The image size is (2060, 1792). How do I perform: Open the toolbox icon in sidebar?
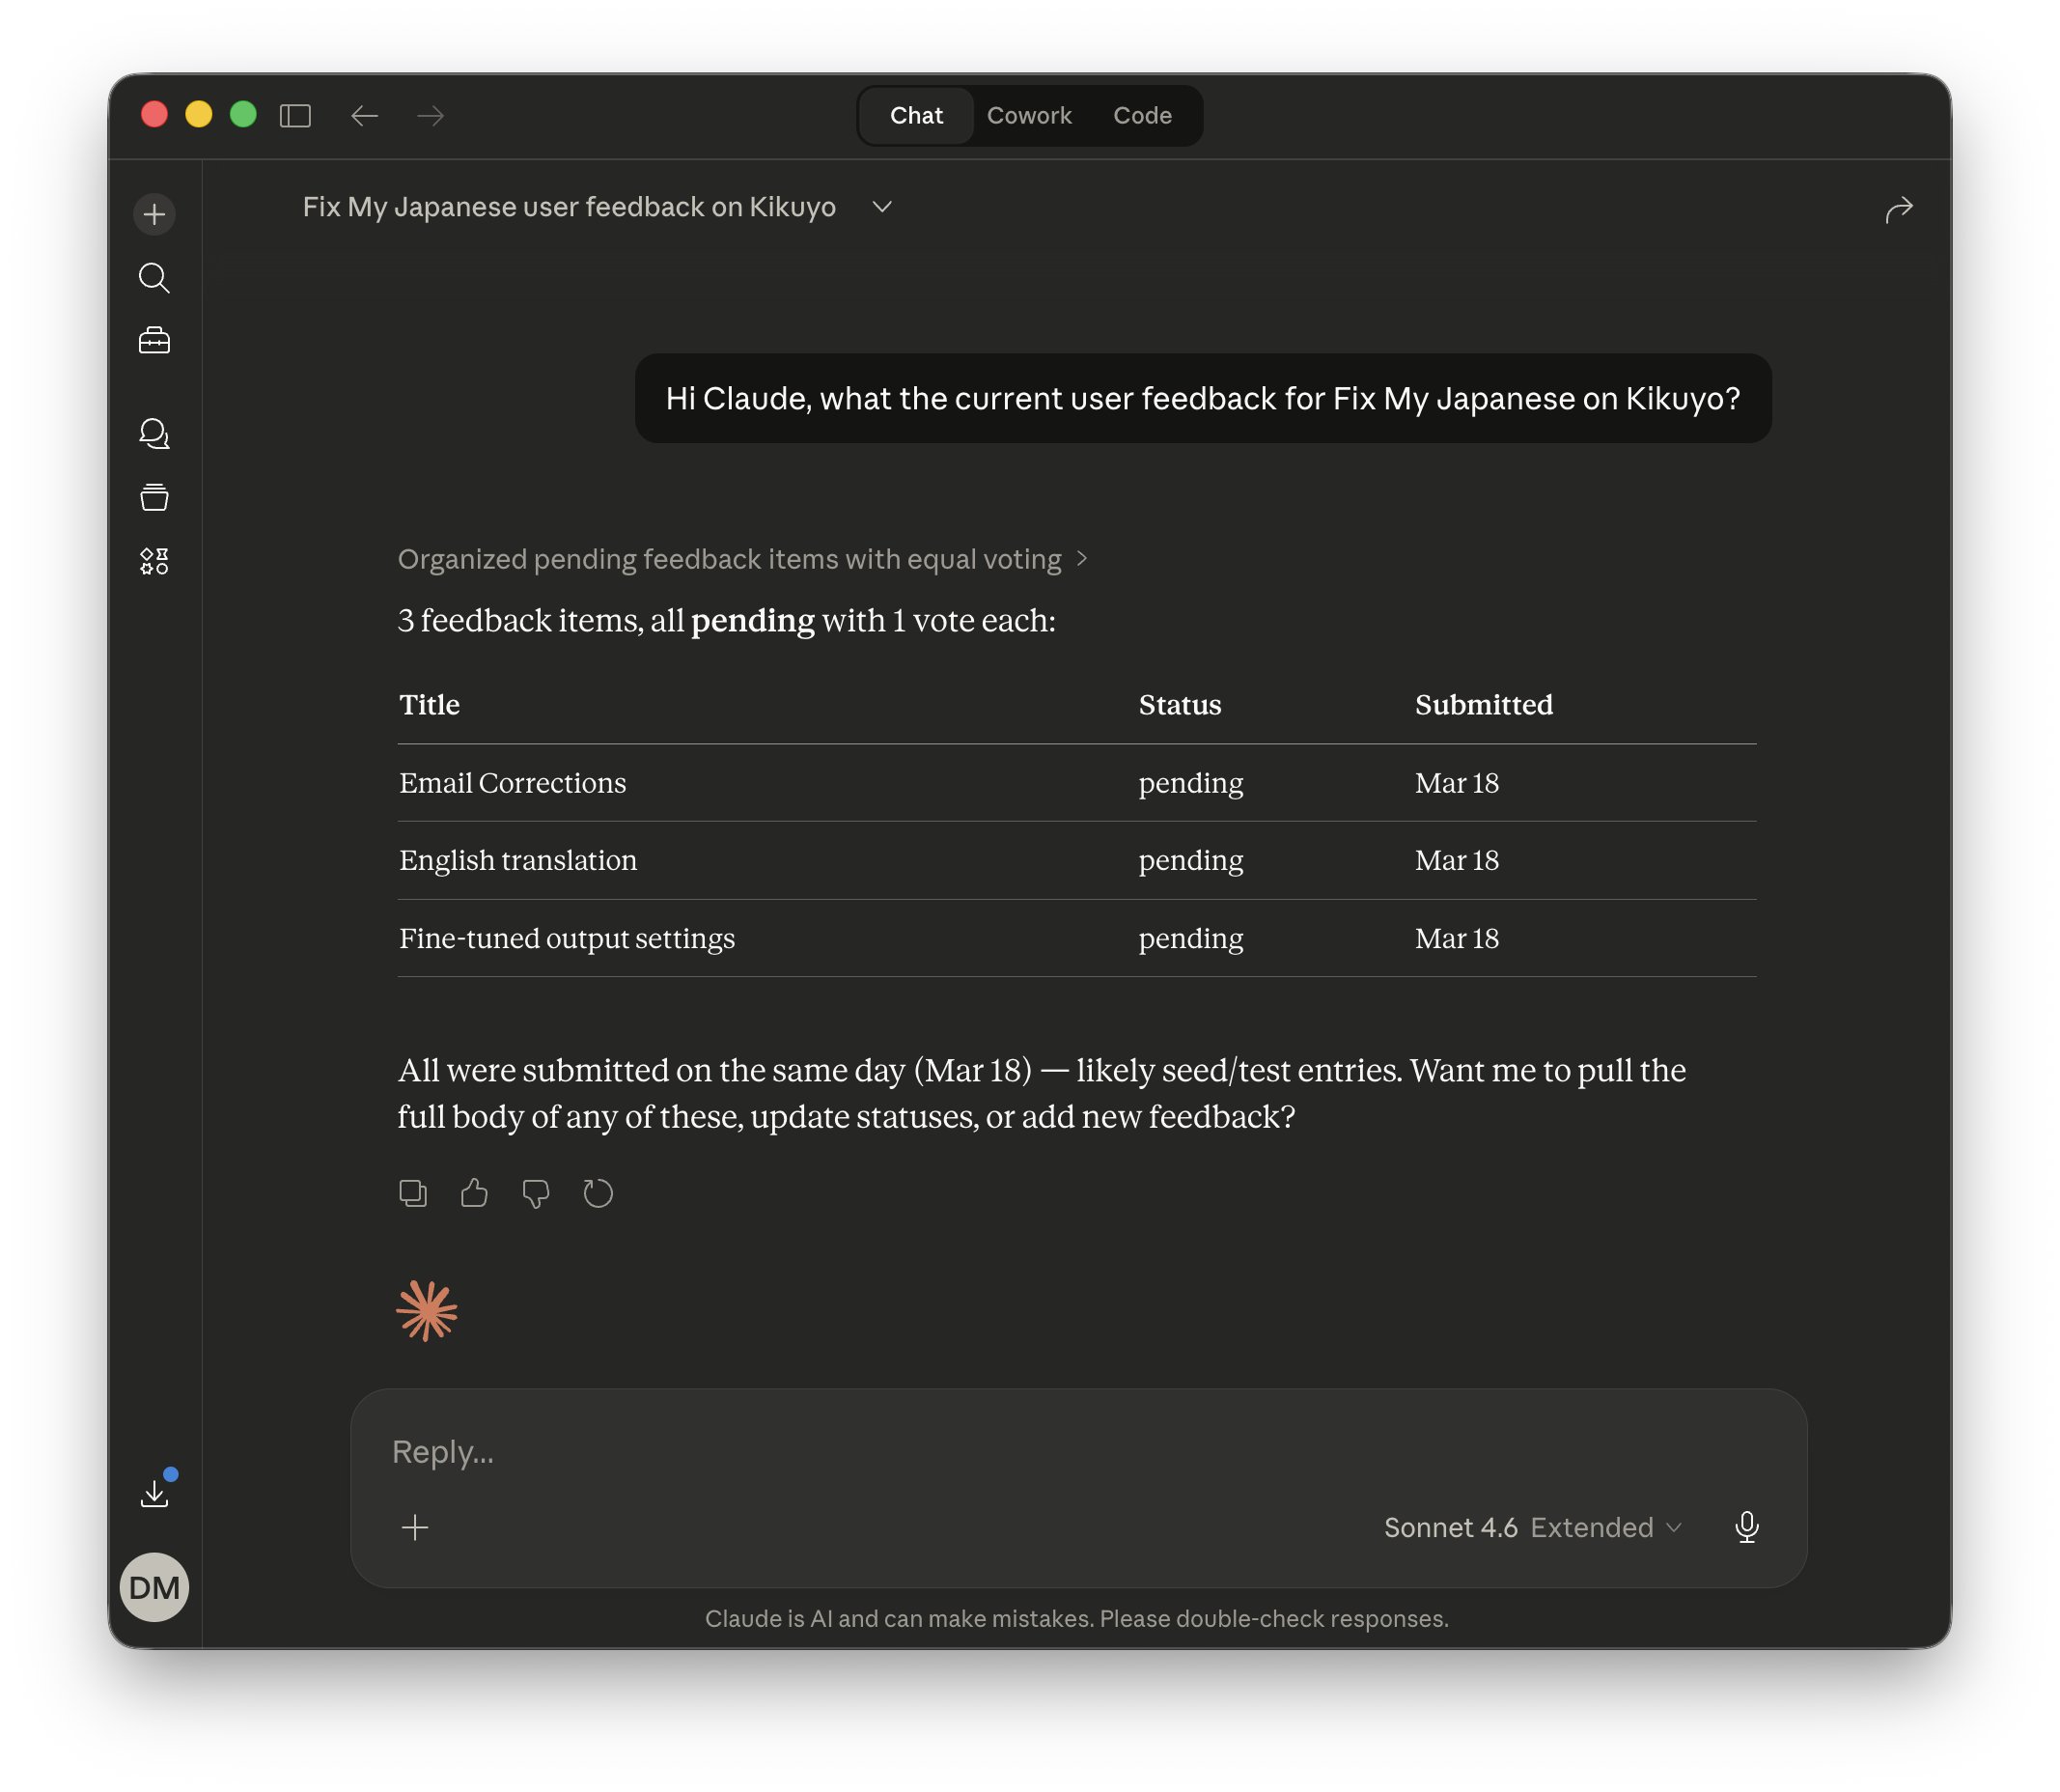[154, 341]
